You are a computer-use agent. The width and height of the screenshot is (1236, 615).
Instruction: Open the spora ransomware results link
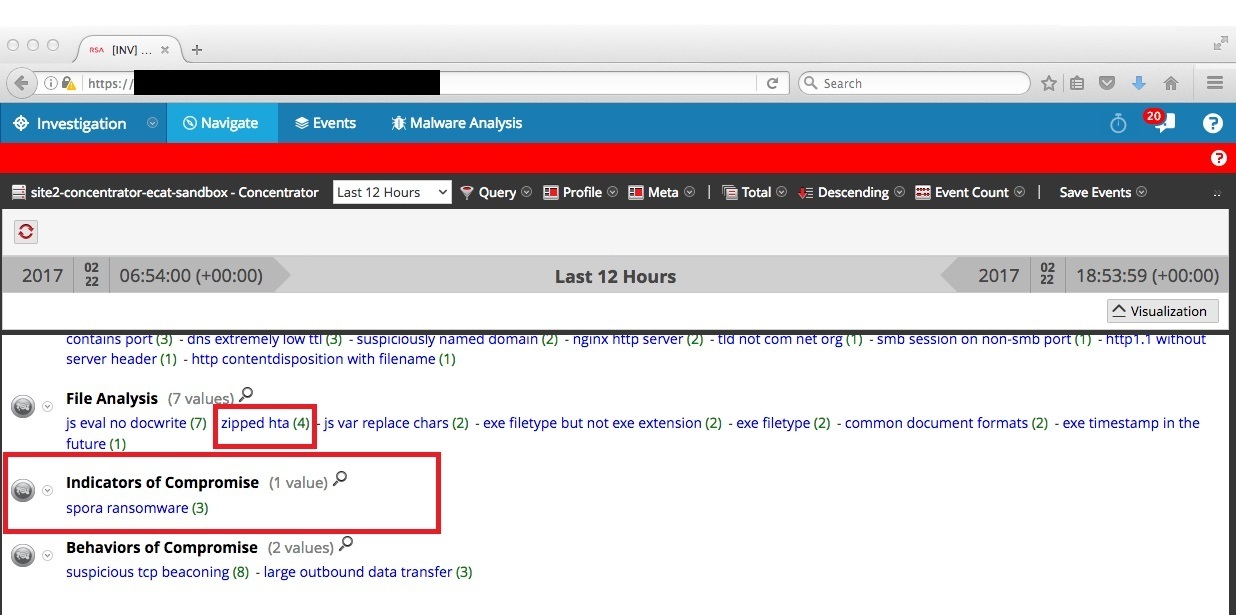coord(125,507)
